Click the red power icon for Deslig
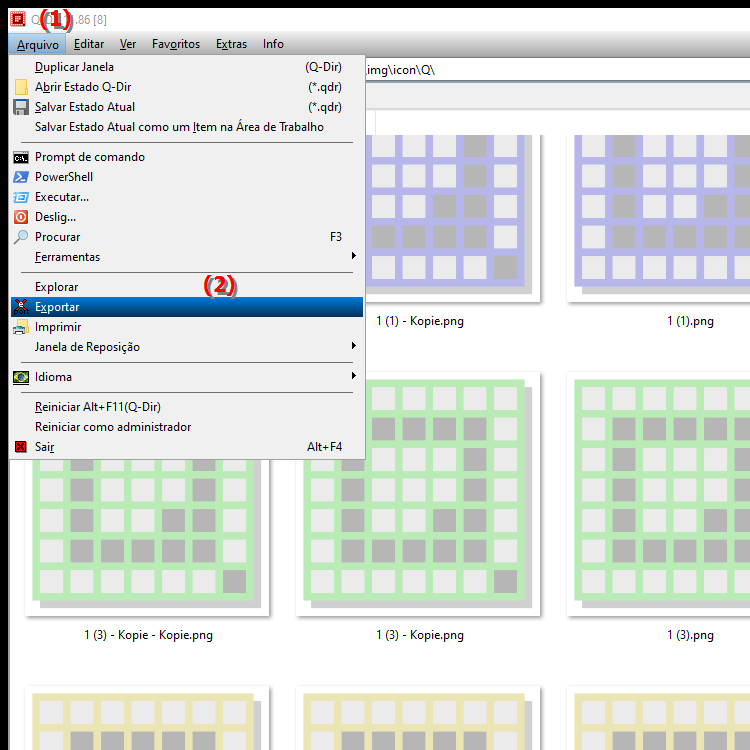Viewport: 750px width, 750px height. pos(21,217)
